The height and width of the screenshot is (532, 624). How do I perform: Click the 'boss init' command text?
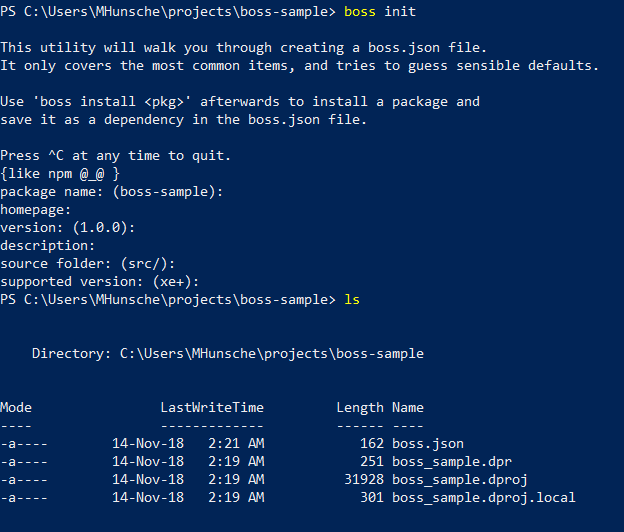pos(380,12)
